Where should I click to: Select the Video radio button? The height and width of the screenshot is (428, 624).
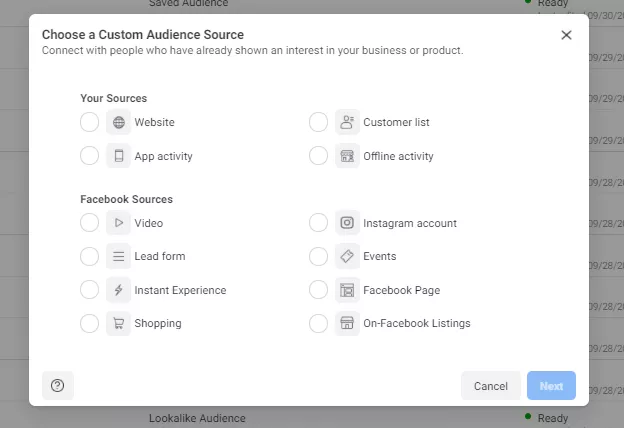pyautogui.click(x=90, y=222)
